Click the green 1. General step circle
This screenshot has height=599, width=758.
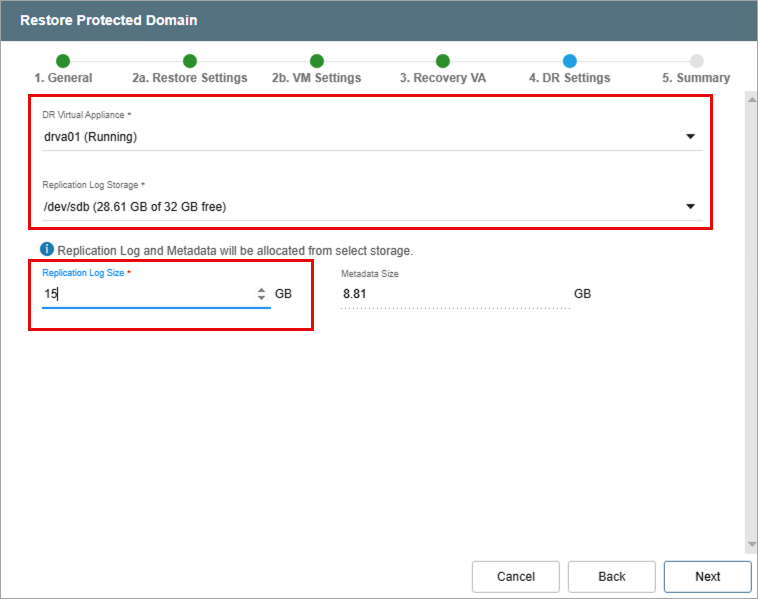(63, 61)
